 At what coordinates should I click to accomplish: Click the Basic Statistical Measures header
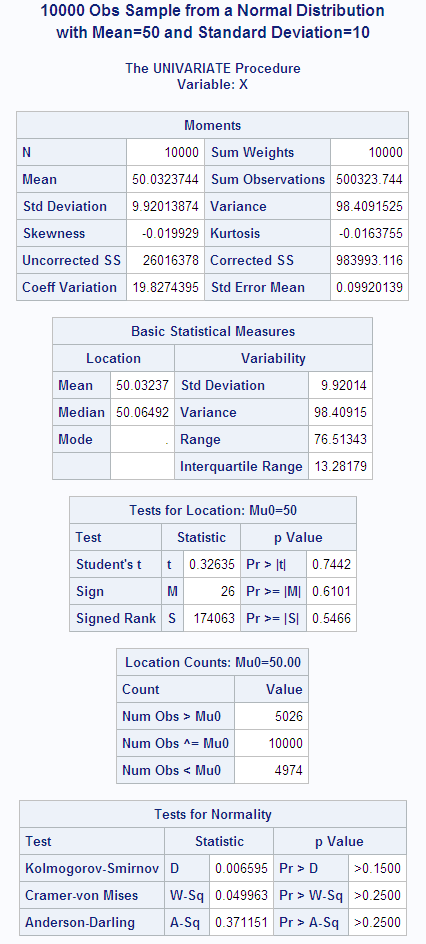coord(212,331)
